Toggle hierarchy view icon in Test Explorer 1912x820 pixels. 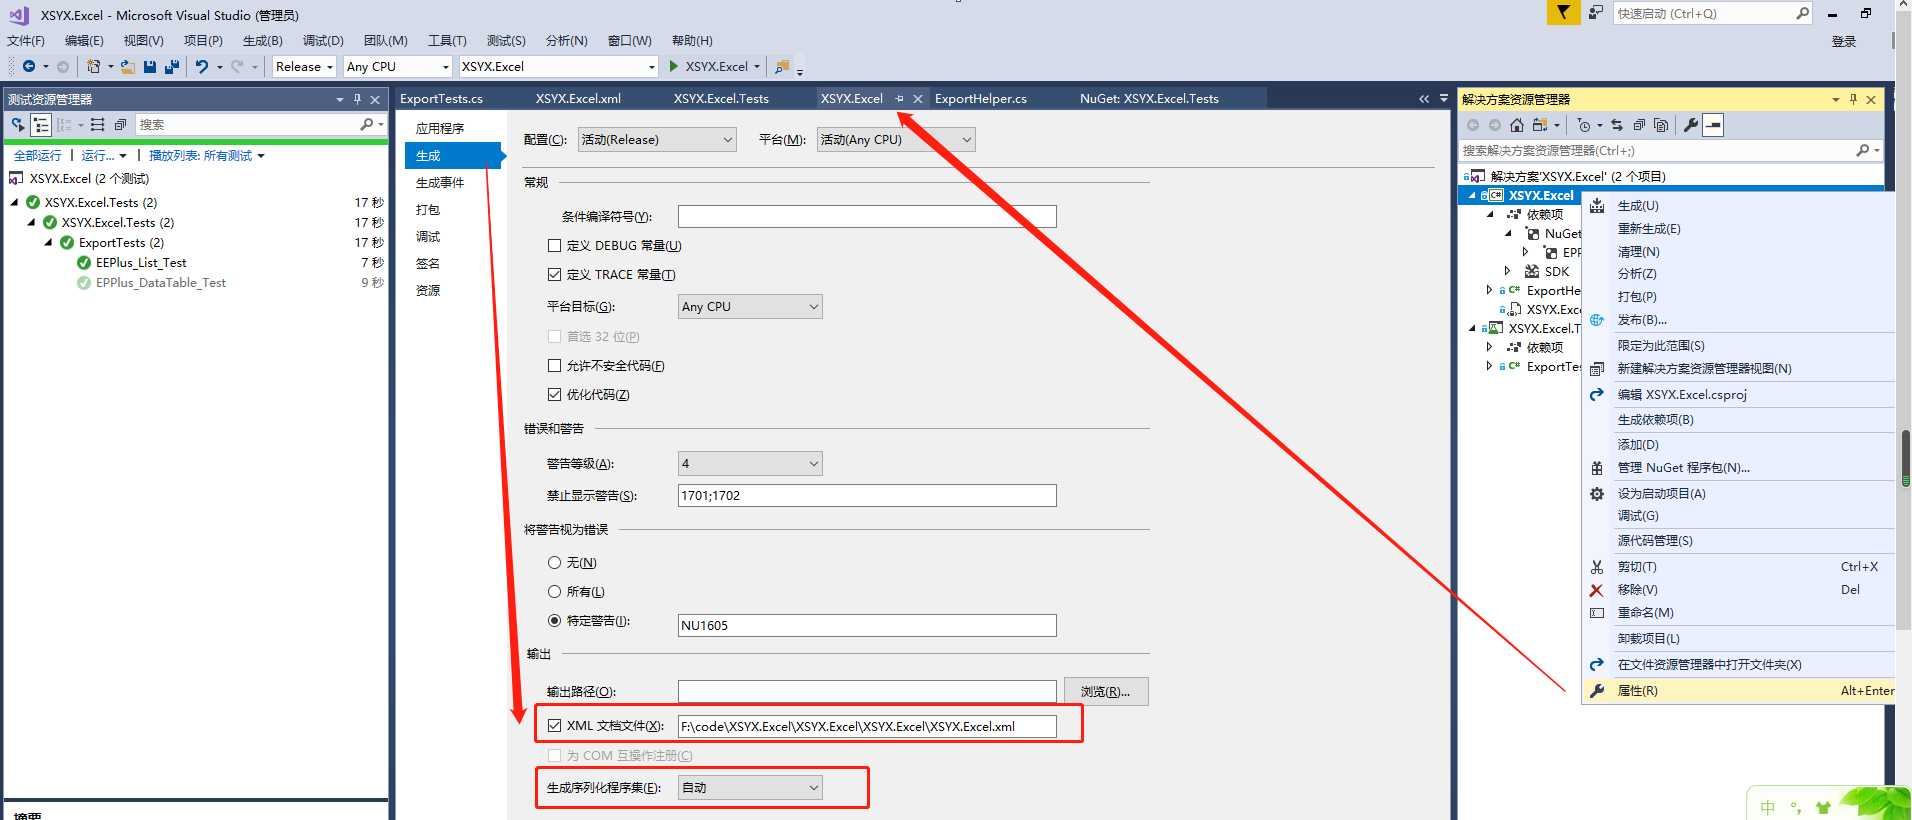coord(41,125)
